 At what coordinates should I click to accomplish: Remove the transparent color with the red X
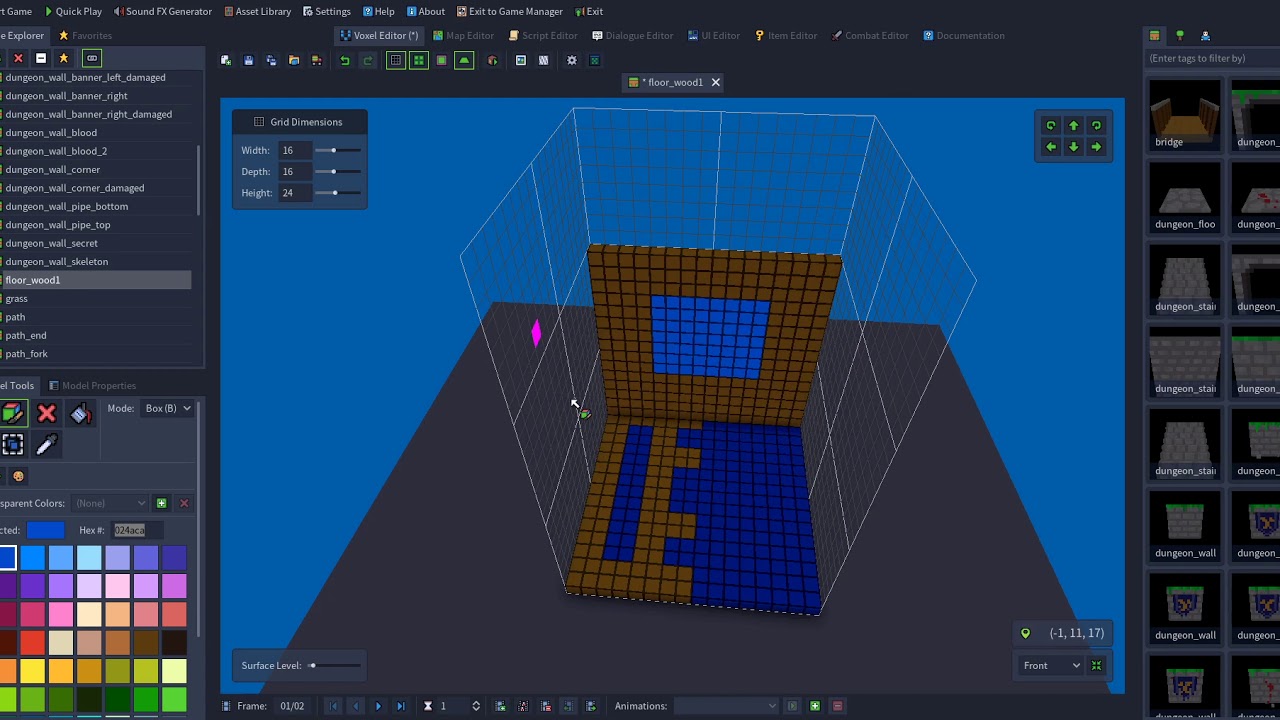click(184, 503)
